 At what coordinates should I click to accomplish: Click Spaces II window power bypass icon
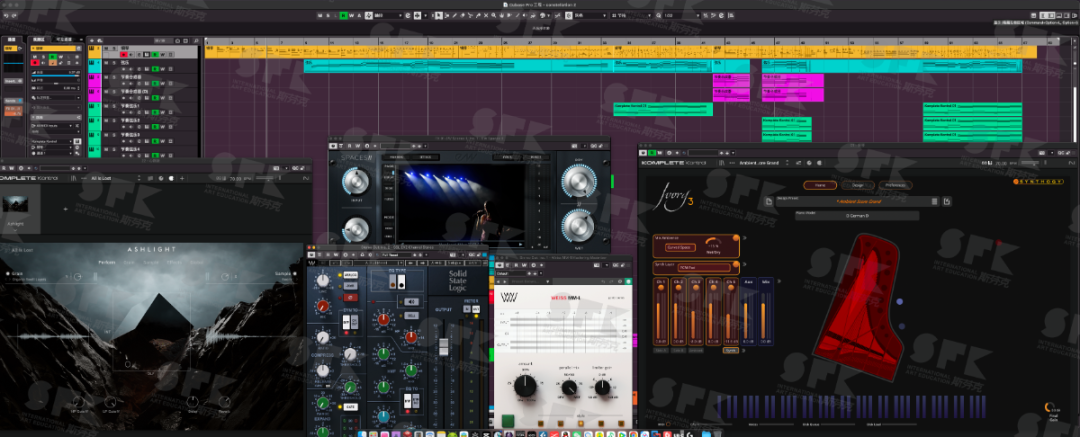tap(333, 145)
